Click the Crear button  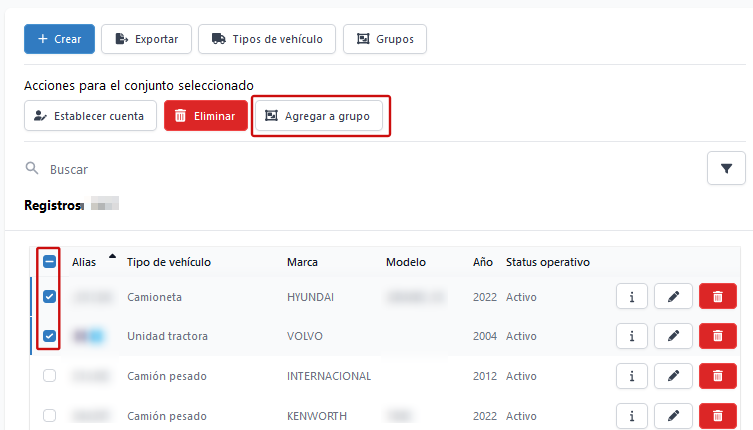tap(59, 39)
